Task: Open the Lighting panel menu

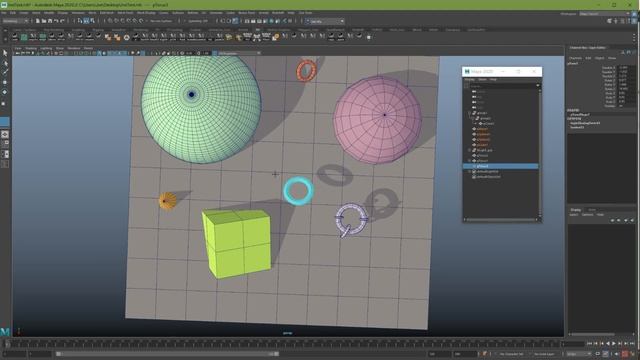Action: point(46,48)
